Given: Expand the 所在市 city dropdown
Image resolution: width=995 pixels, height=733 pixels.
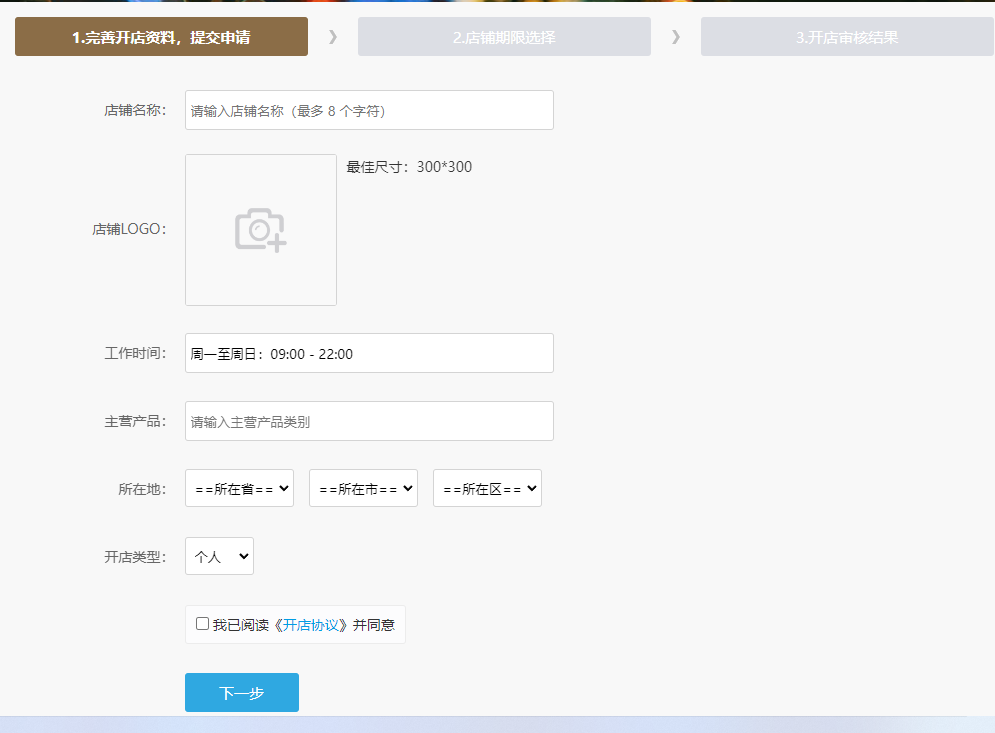Looking at the screenshot, I should click(x=363, y=488).
